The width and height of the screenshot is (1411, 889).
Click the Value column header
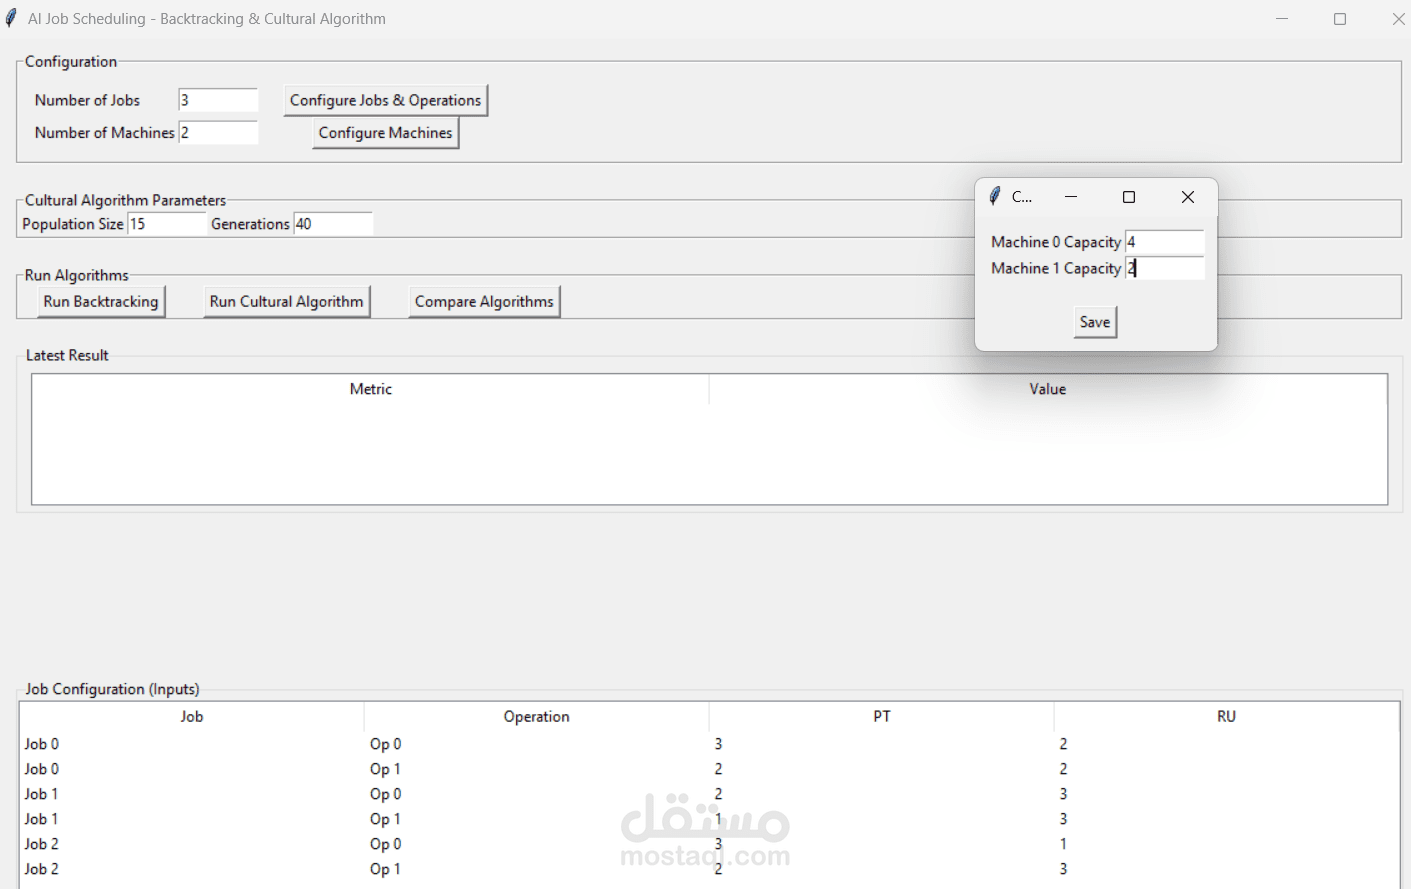tap(1046, 389)
